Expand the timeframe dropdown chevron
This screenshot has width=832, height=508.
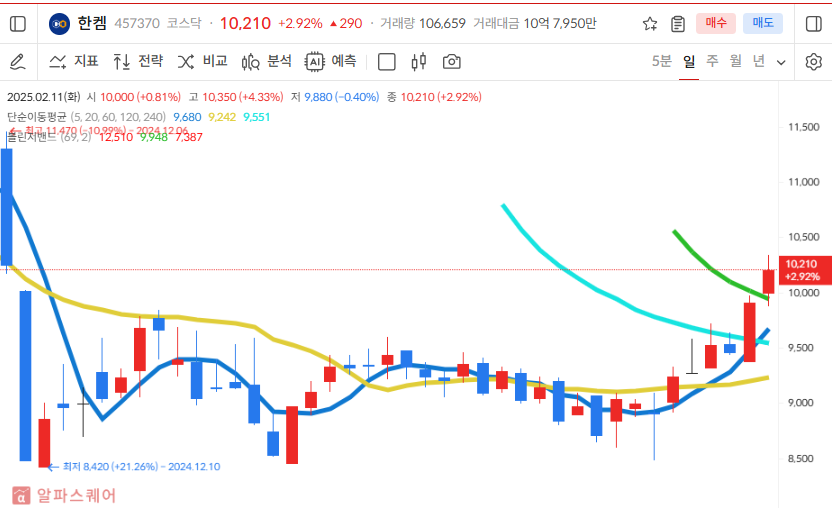point(781,63)
